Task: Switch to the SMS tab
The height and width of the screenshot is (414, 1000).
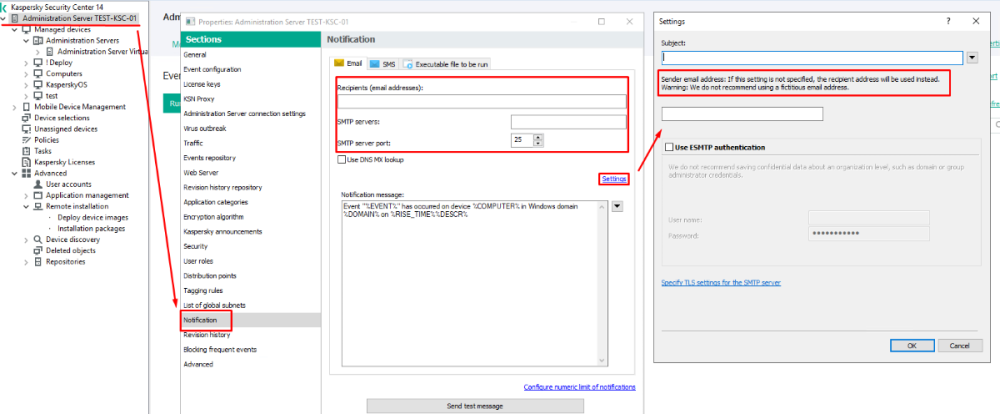Action: 383,64
